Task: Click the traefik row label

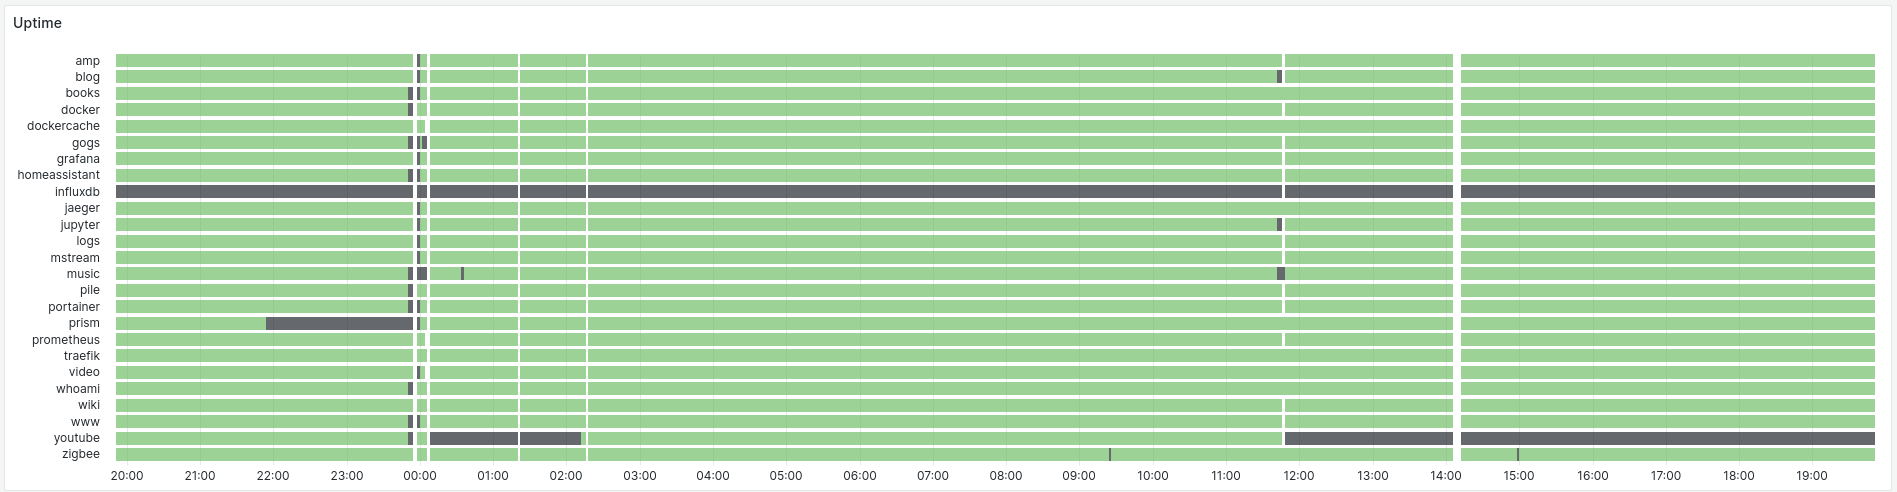Action: (82, 356)
